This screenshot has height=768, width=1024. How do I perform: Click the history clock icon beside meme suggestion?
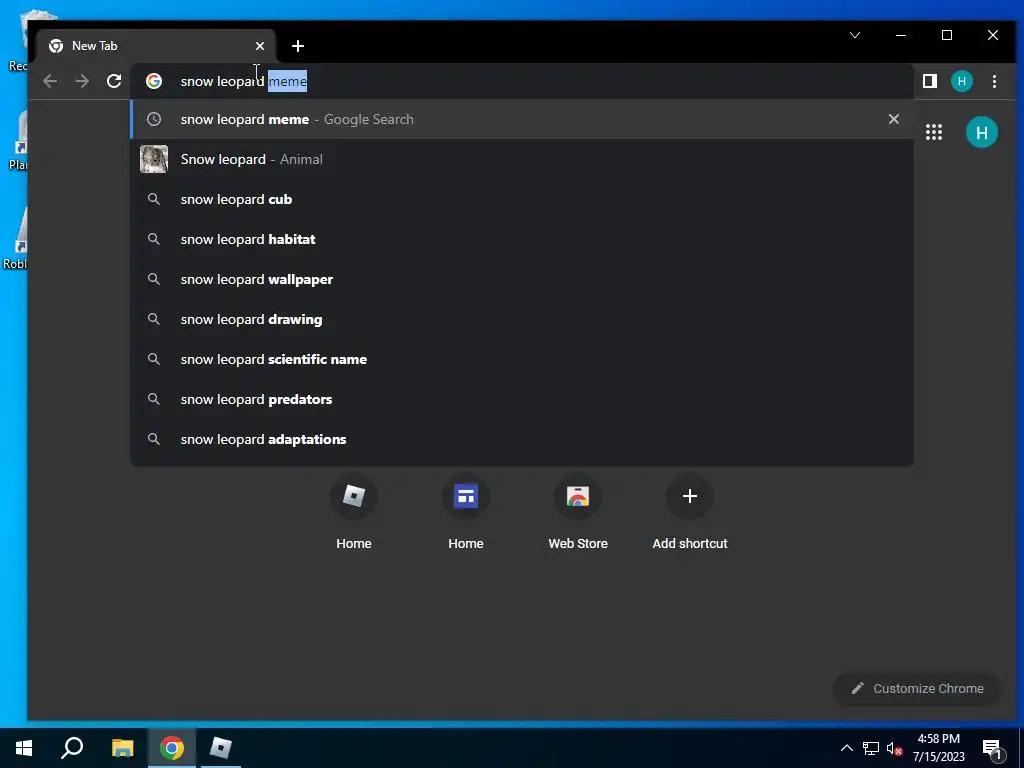coord(154,120)
